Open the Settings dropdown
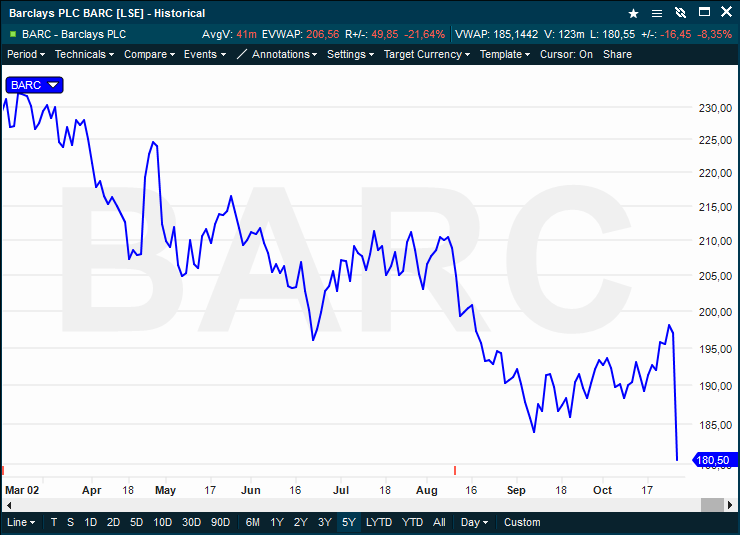740x535 pixels. [351, 54]
